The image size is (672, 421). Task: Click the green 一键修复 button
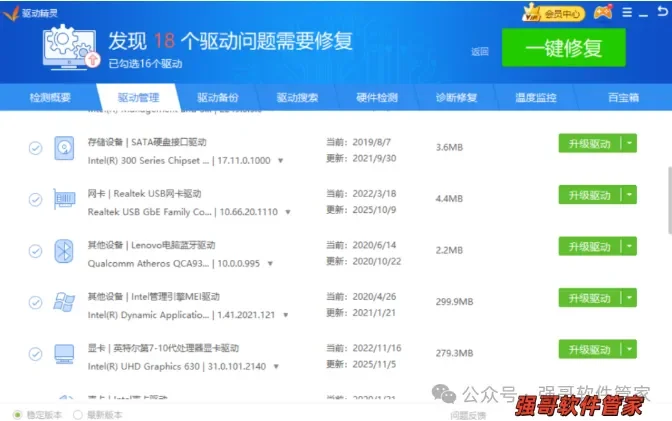click(x=564, y=48)
